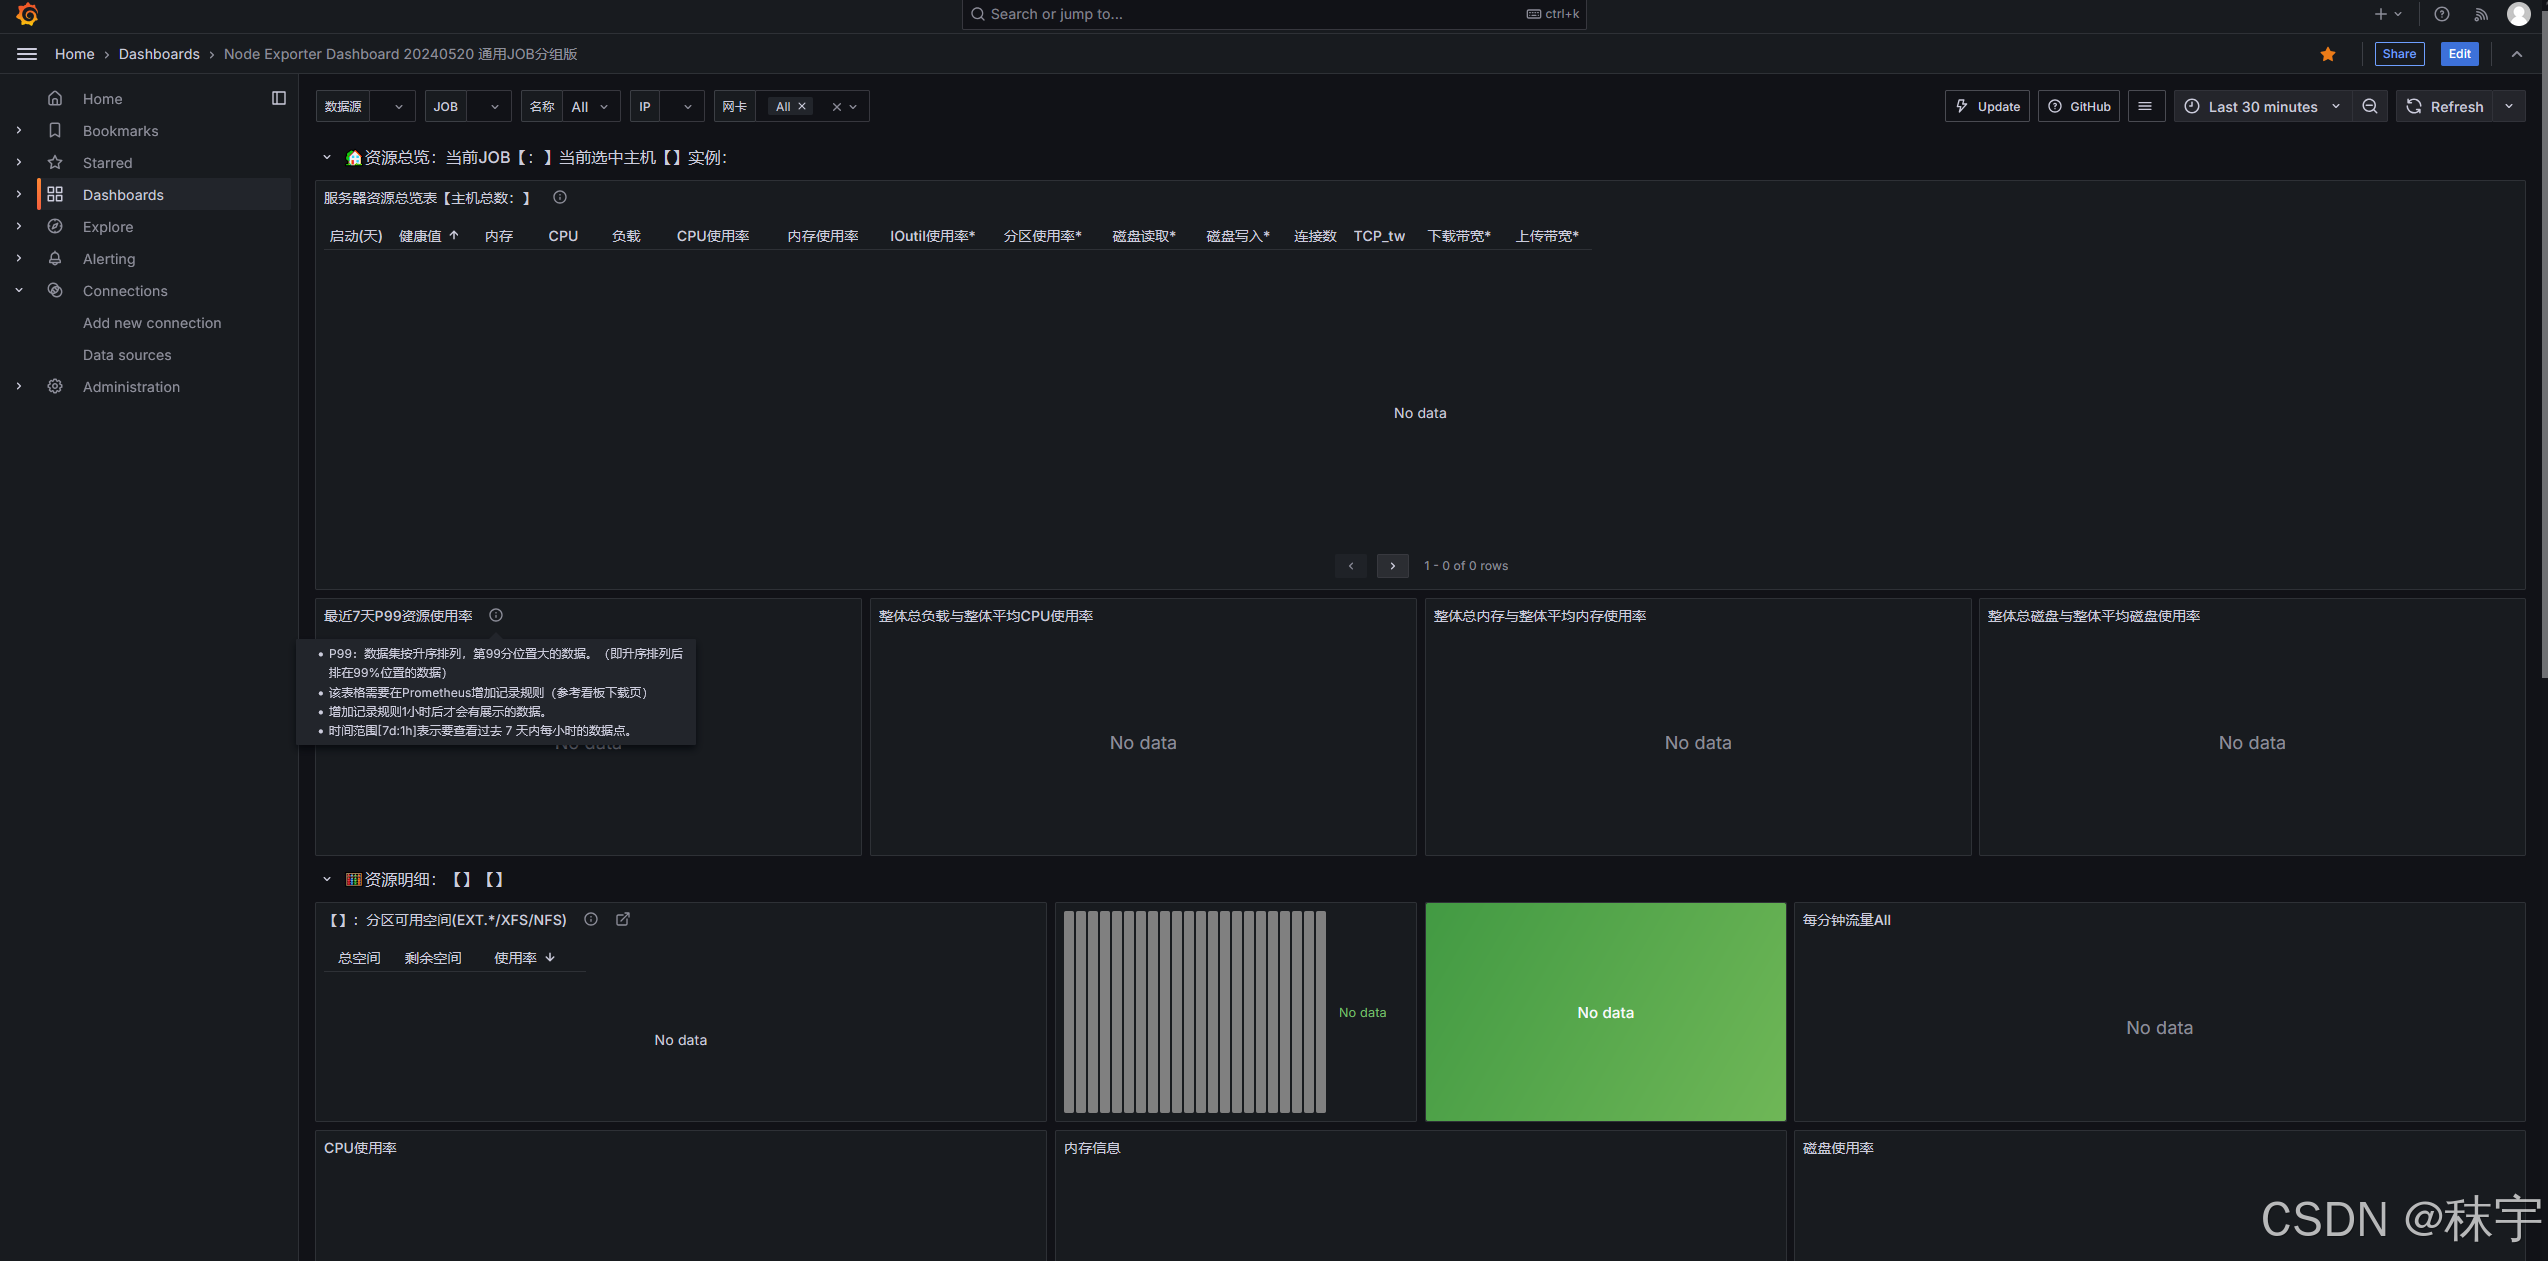The height and width of the screenshot is (1261, 2548).
Task: Unstar dashboard via star icon
Action: tap(2328, 54)
